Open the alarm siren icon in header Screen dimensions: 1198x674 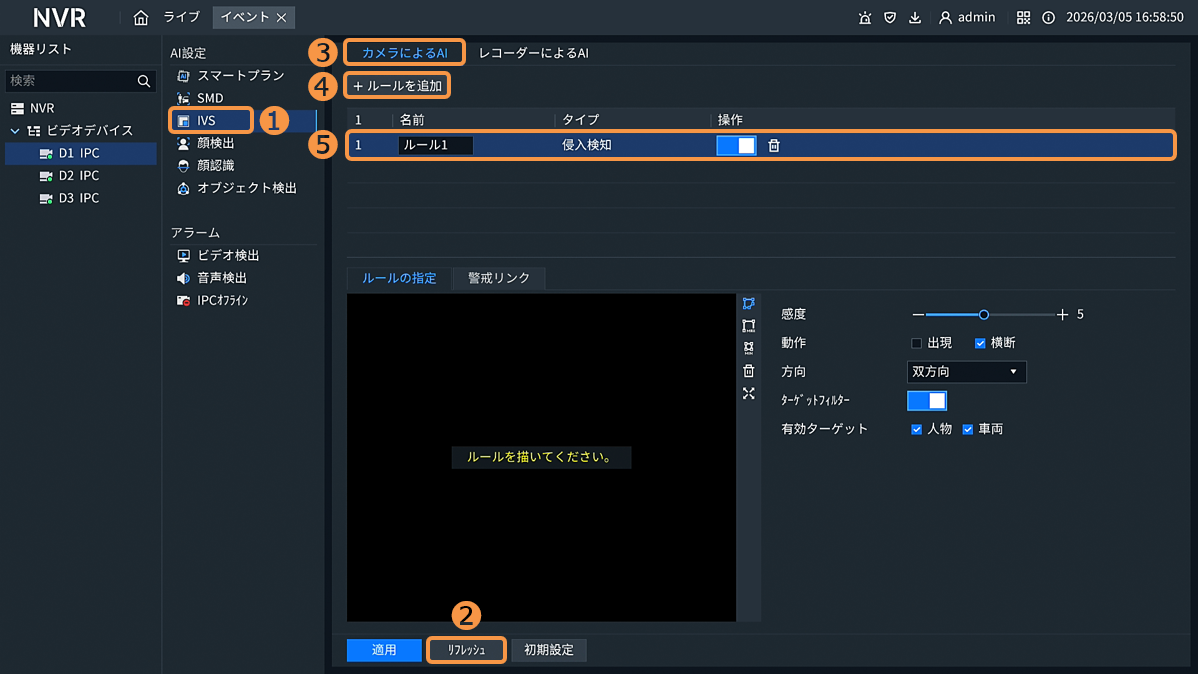click(865, 17)
